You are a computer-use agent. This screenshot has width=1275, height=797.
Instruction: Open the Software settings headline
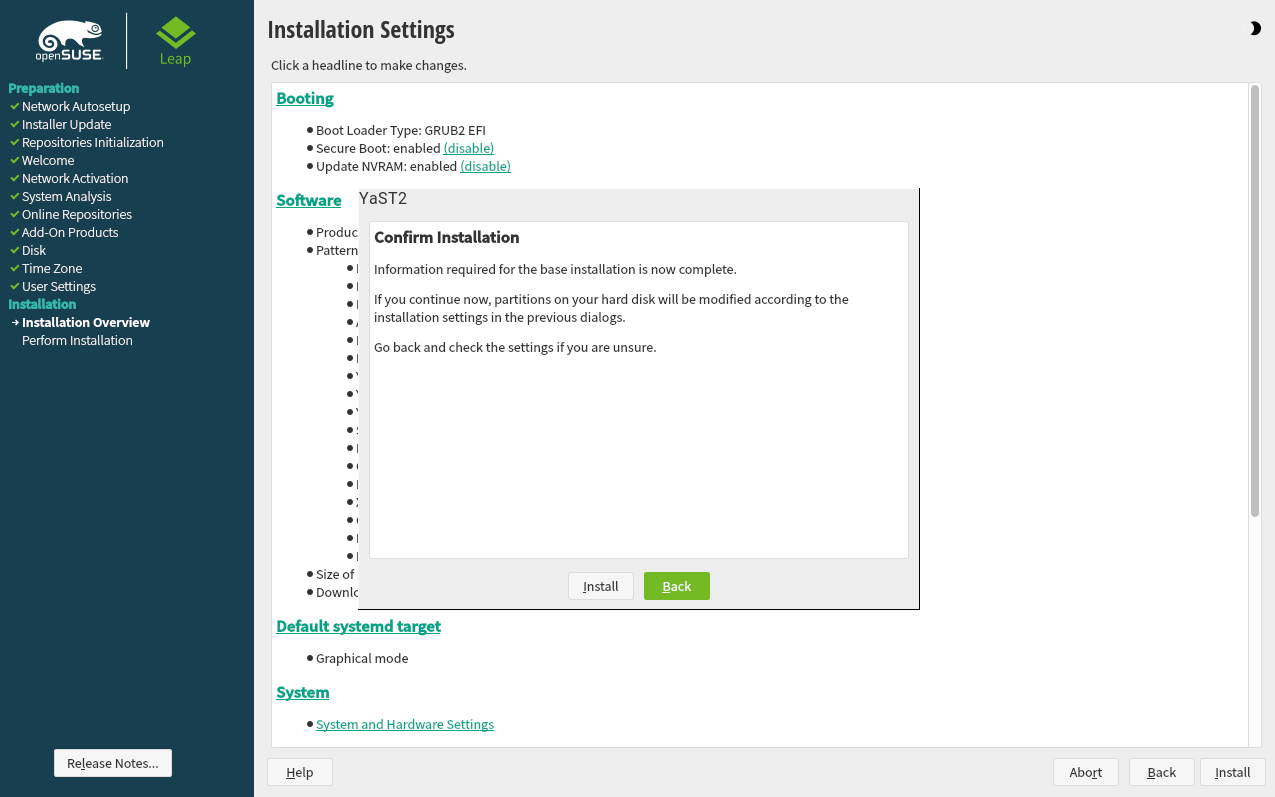308,200
